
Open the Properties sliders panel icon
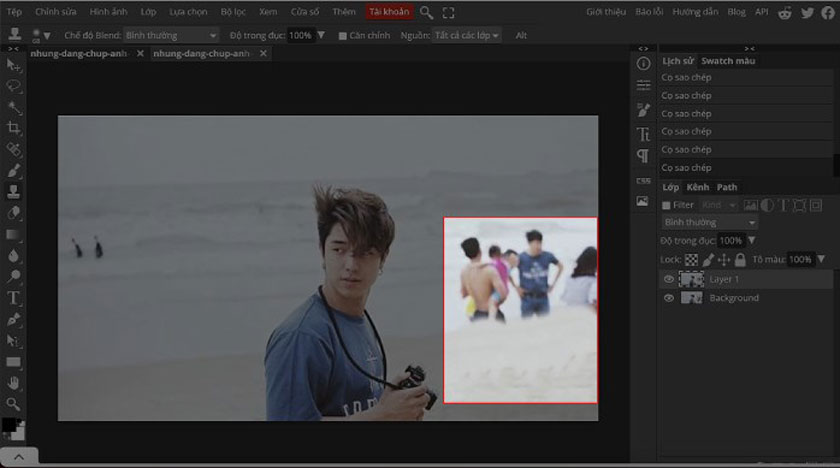pyautogui.click(x=643, y=85)
